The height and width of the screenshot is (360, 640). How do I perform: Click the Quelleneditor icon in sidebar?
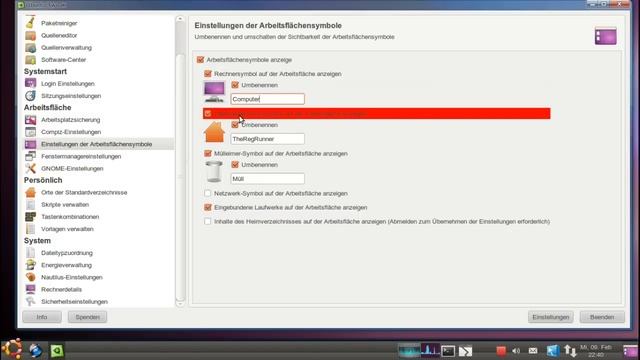(30, 36)
